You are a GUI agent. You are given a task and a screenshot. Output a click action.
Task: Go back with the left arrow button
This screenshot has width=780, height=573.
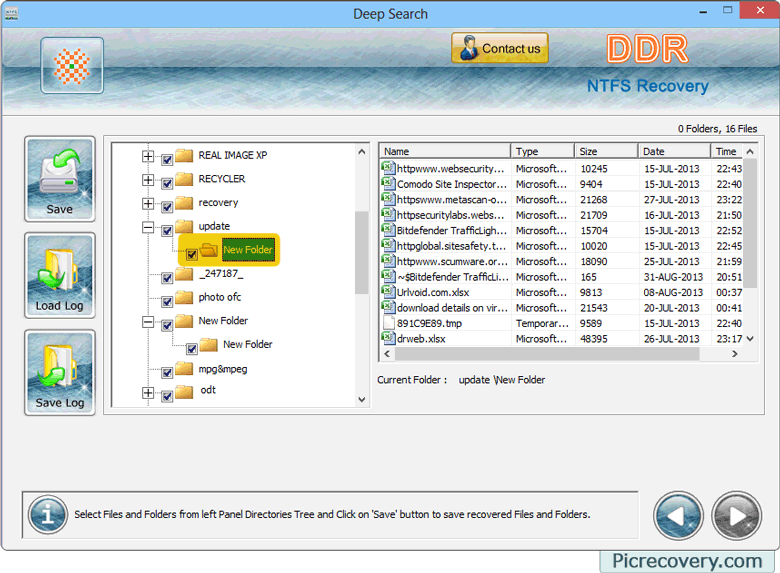(x=678, y=516)
